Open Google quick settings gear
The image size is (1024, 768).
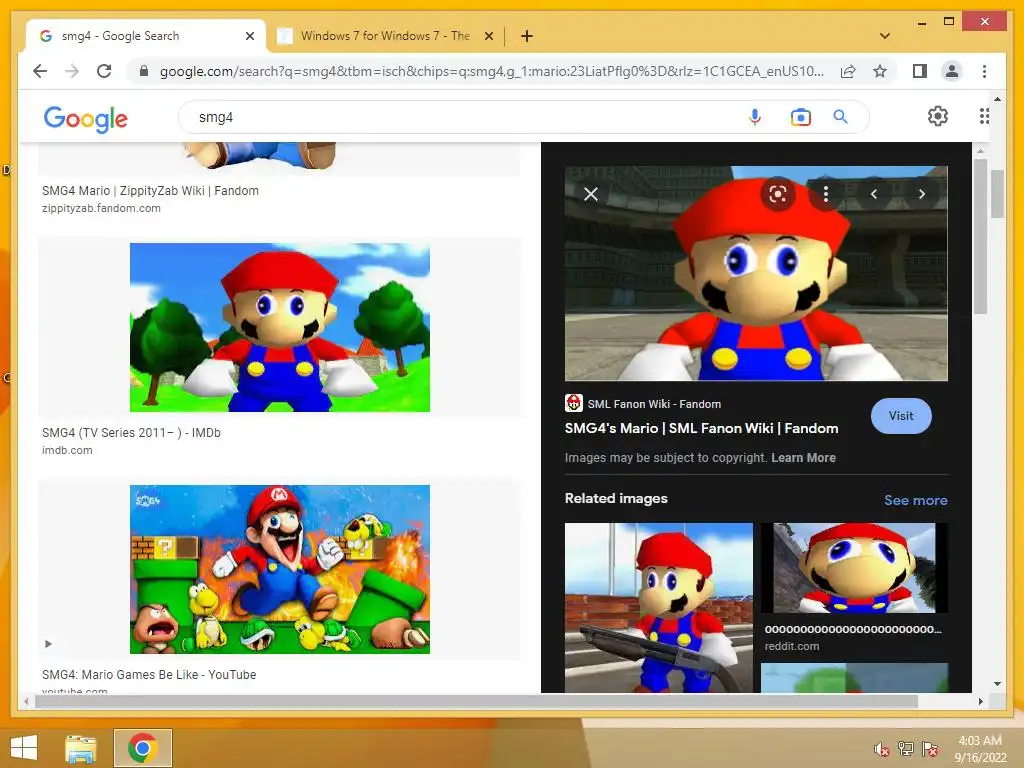click(938, 116)
